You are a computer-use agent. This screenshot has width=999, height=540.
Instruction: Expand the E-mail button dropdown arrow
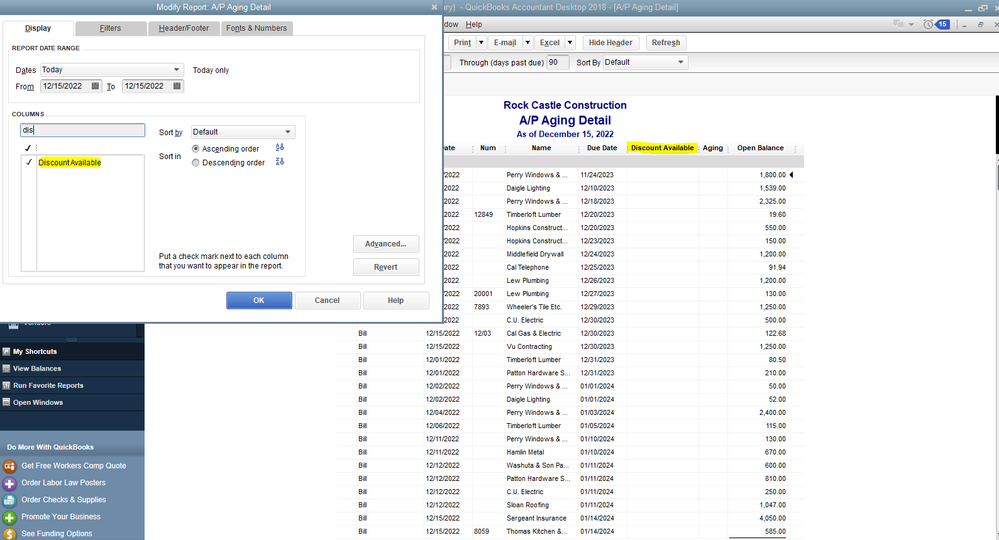pyautogui.click(x=528, y=43)
